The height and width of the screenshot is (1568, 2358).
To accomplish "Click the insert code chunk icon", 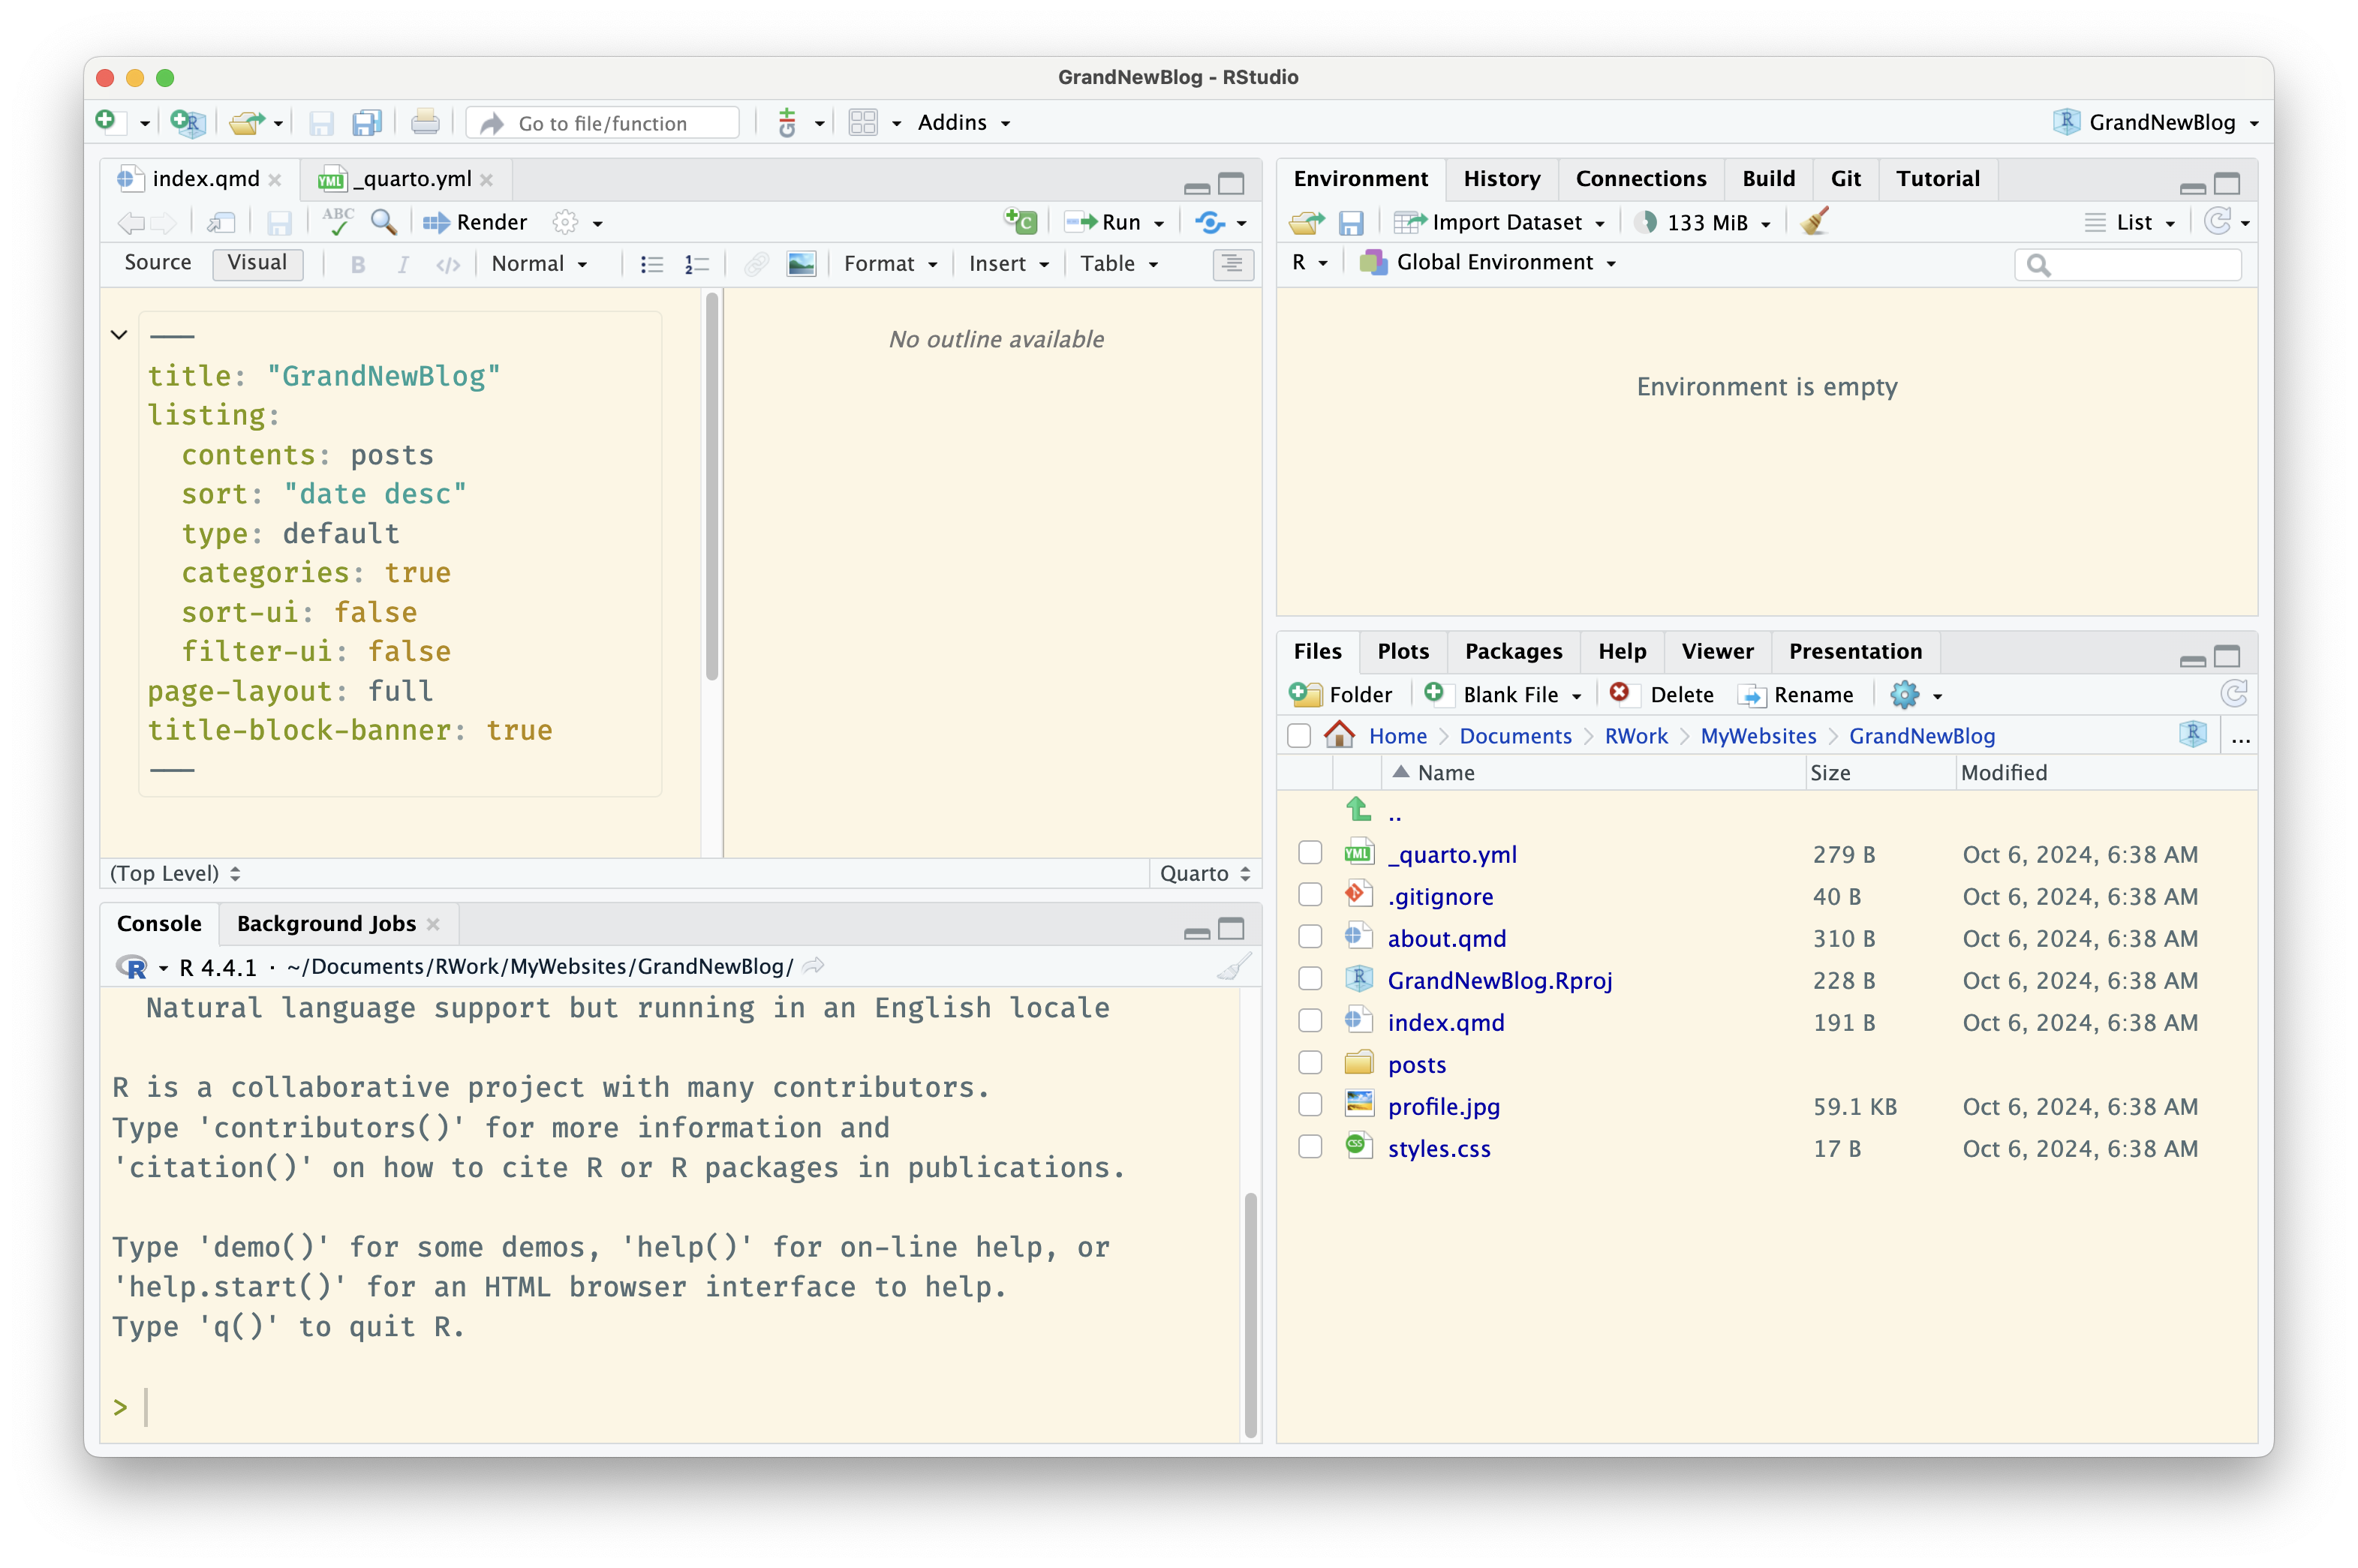I will 1020,222.
